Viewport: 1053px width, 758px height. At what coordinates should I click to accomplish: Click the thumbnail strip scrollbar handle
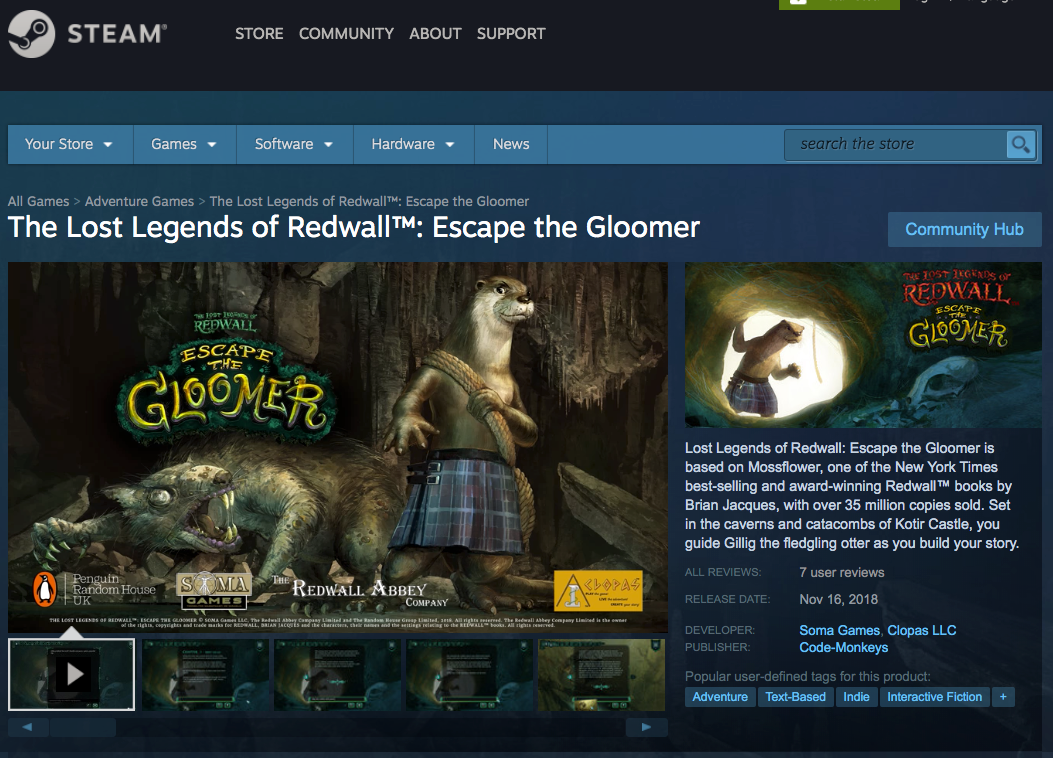tap(83, 727)
